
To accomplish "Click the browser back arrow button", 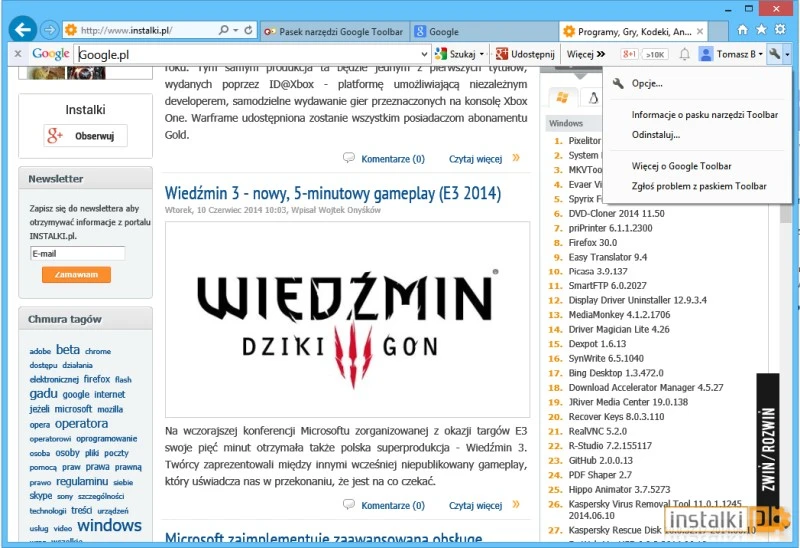I will tap(22, 30).
